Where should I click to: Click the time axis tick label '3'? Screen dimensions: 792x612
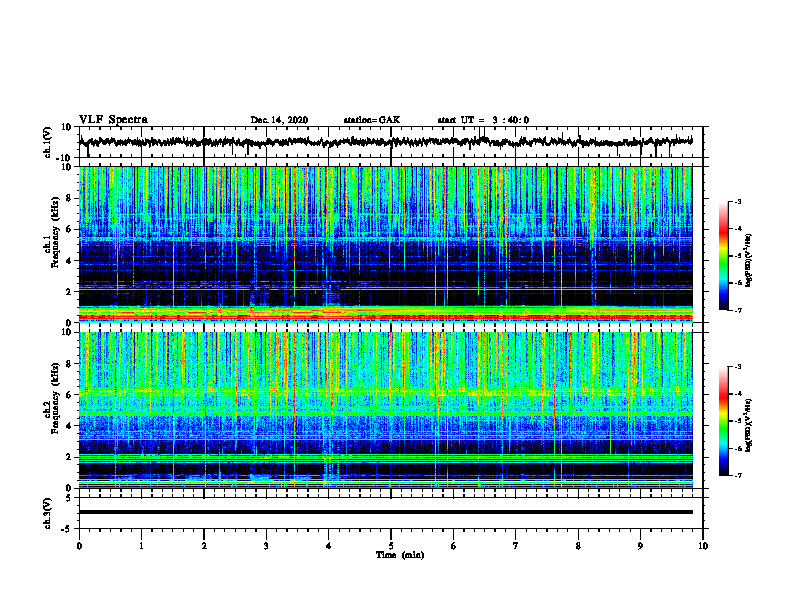[266, 546]
